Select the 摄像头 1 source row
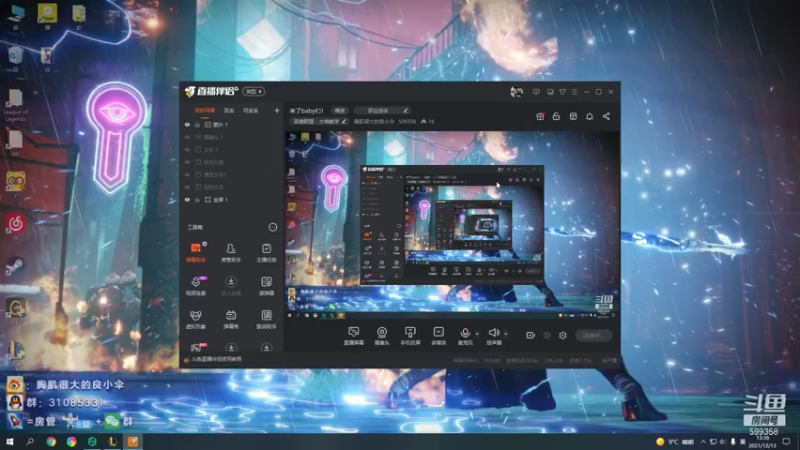800x450 pixels. tap(232, 137)
